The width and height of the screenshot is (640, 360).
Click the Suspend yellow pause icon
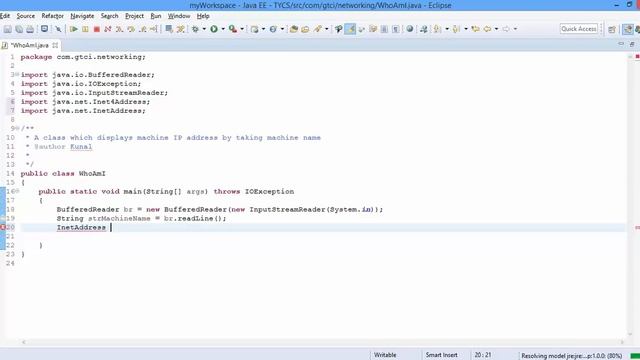pyautogui.click(x=85, y=29)
